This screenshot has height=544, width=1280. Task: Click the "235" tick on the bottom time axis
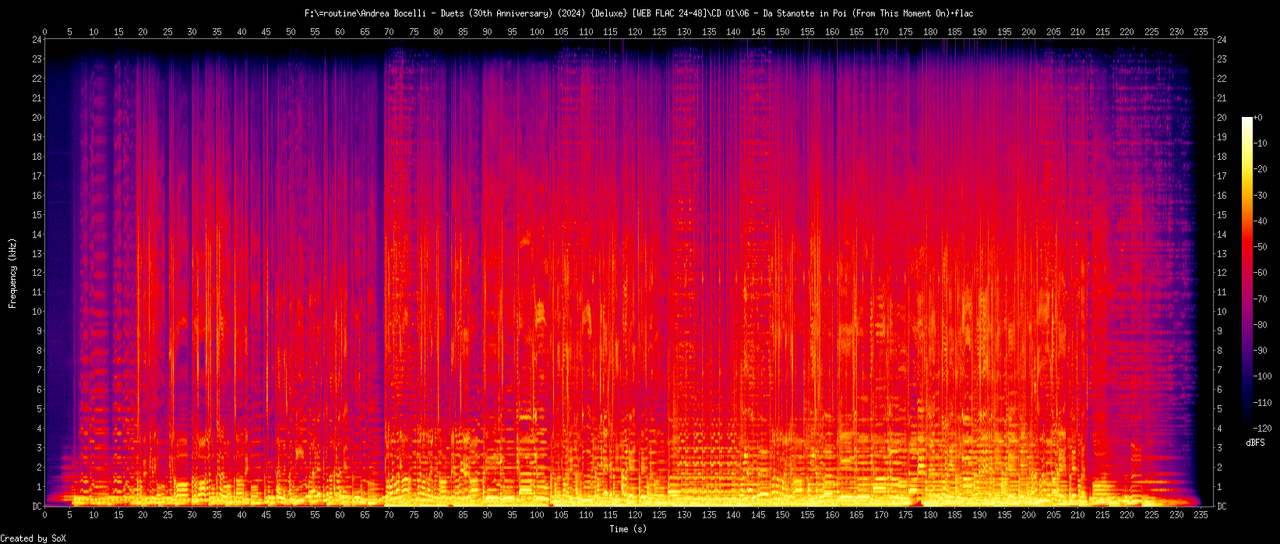tap(1199, 516)
